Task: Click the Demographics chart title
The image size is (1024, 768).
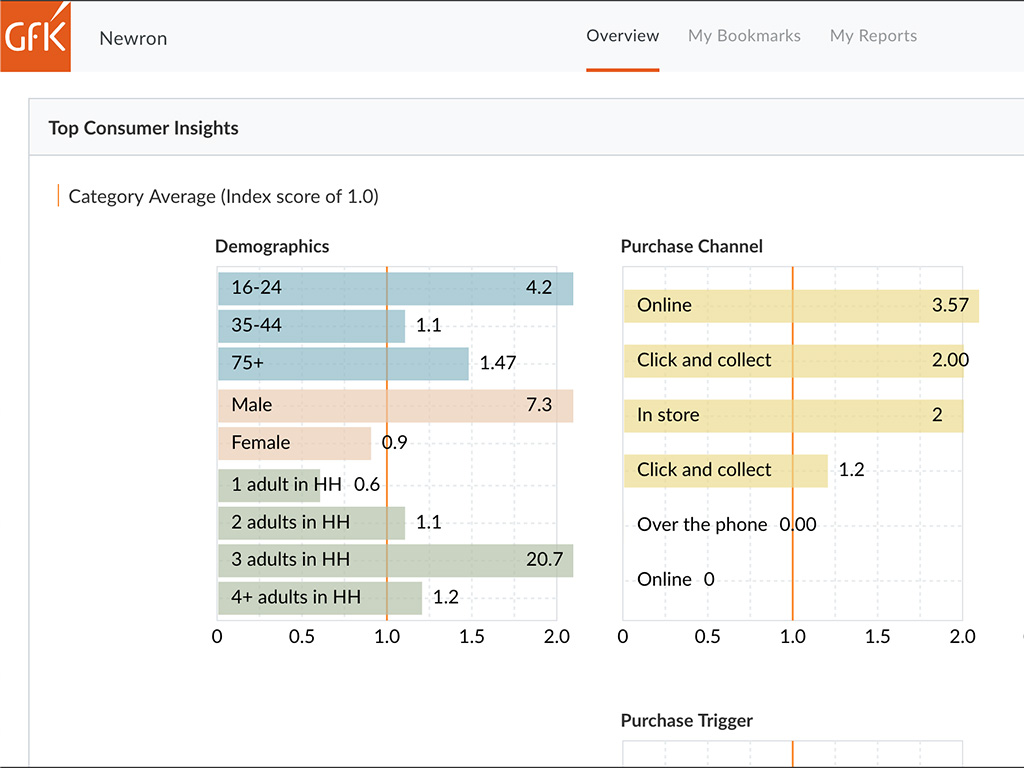Action: (272, 246)
